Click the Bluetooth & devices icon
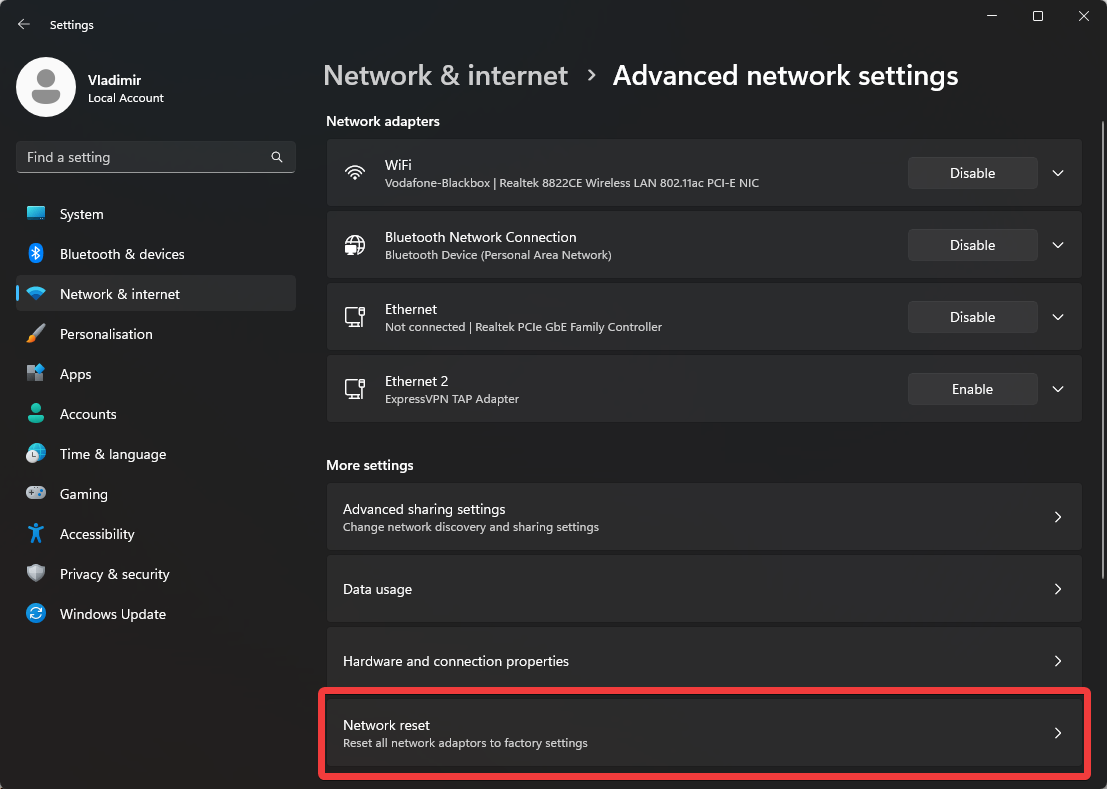1107x789 pixels. [x=36, y=254]
